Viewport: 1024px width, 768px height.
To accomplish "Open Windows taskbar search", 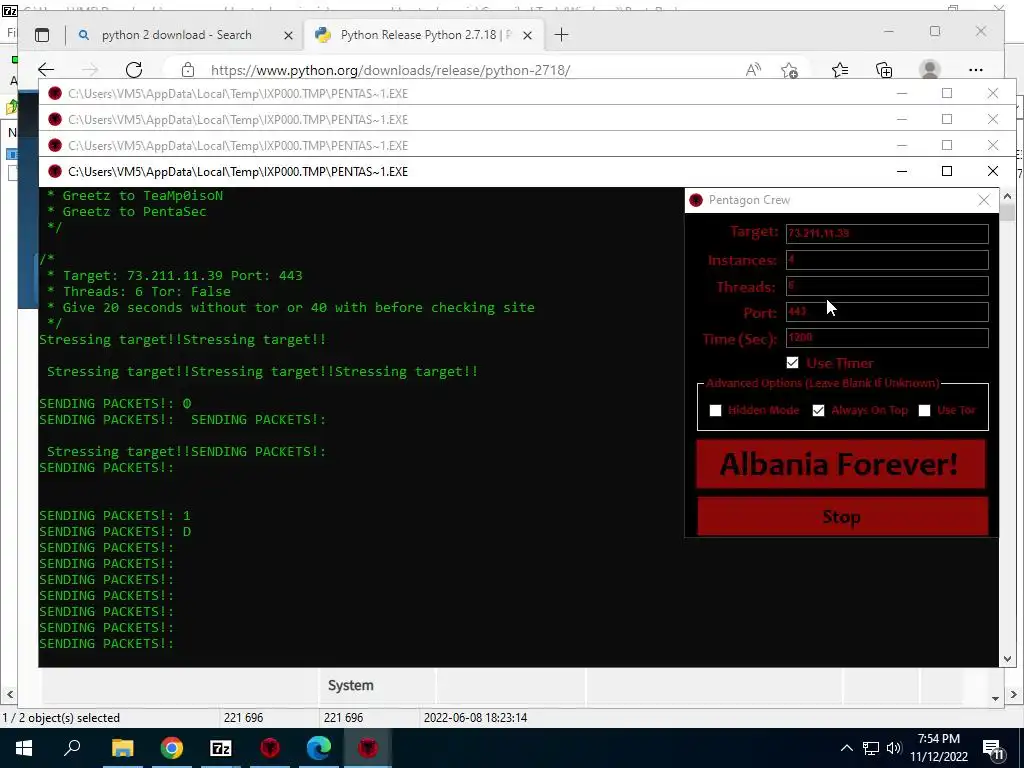I will click(x=72, y=748).
